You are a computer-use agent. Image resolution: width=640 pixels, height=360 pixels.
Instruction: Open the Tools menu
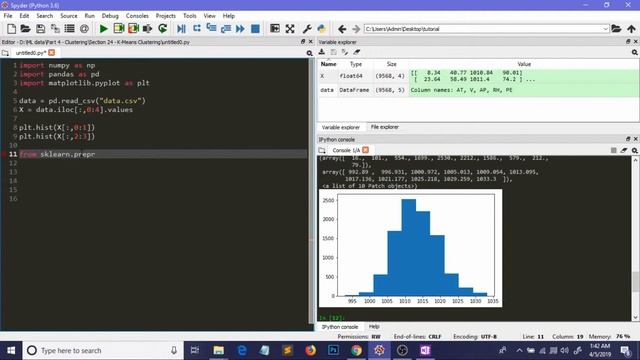point(189,16)
